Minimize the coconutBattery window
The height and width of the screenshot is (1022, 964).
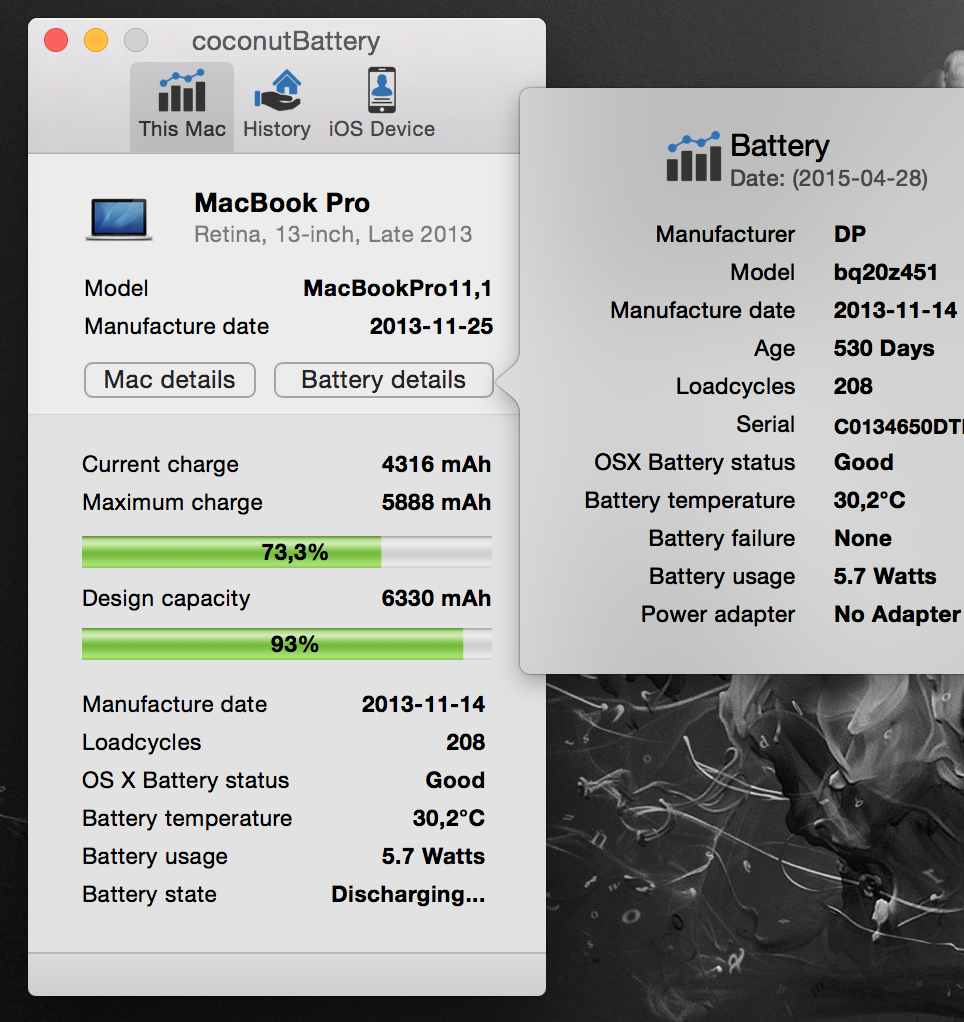(x=96, y=40)
